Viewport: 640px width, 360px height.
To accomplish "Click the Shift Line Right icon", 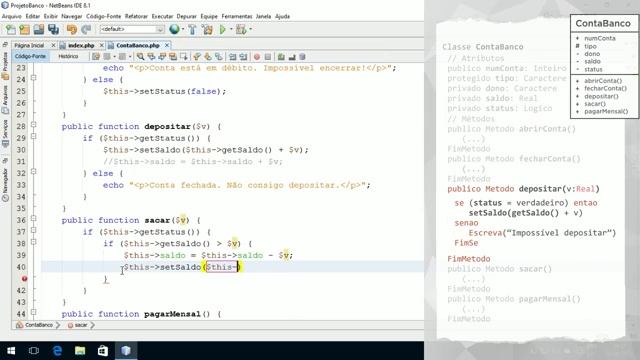I will [243, 57].
